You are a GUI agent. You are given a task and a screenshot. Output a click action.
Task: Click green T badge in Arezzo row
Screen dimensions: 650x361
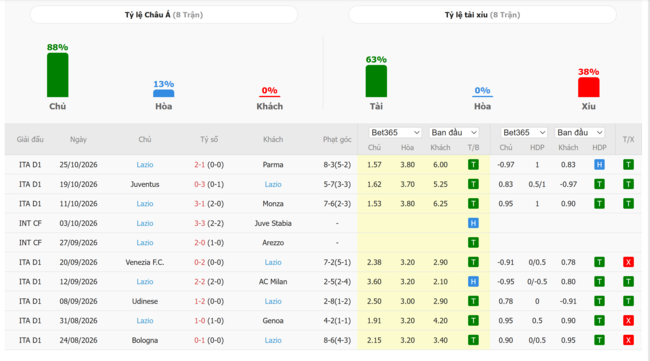(473, 242)
